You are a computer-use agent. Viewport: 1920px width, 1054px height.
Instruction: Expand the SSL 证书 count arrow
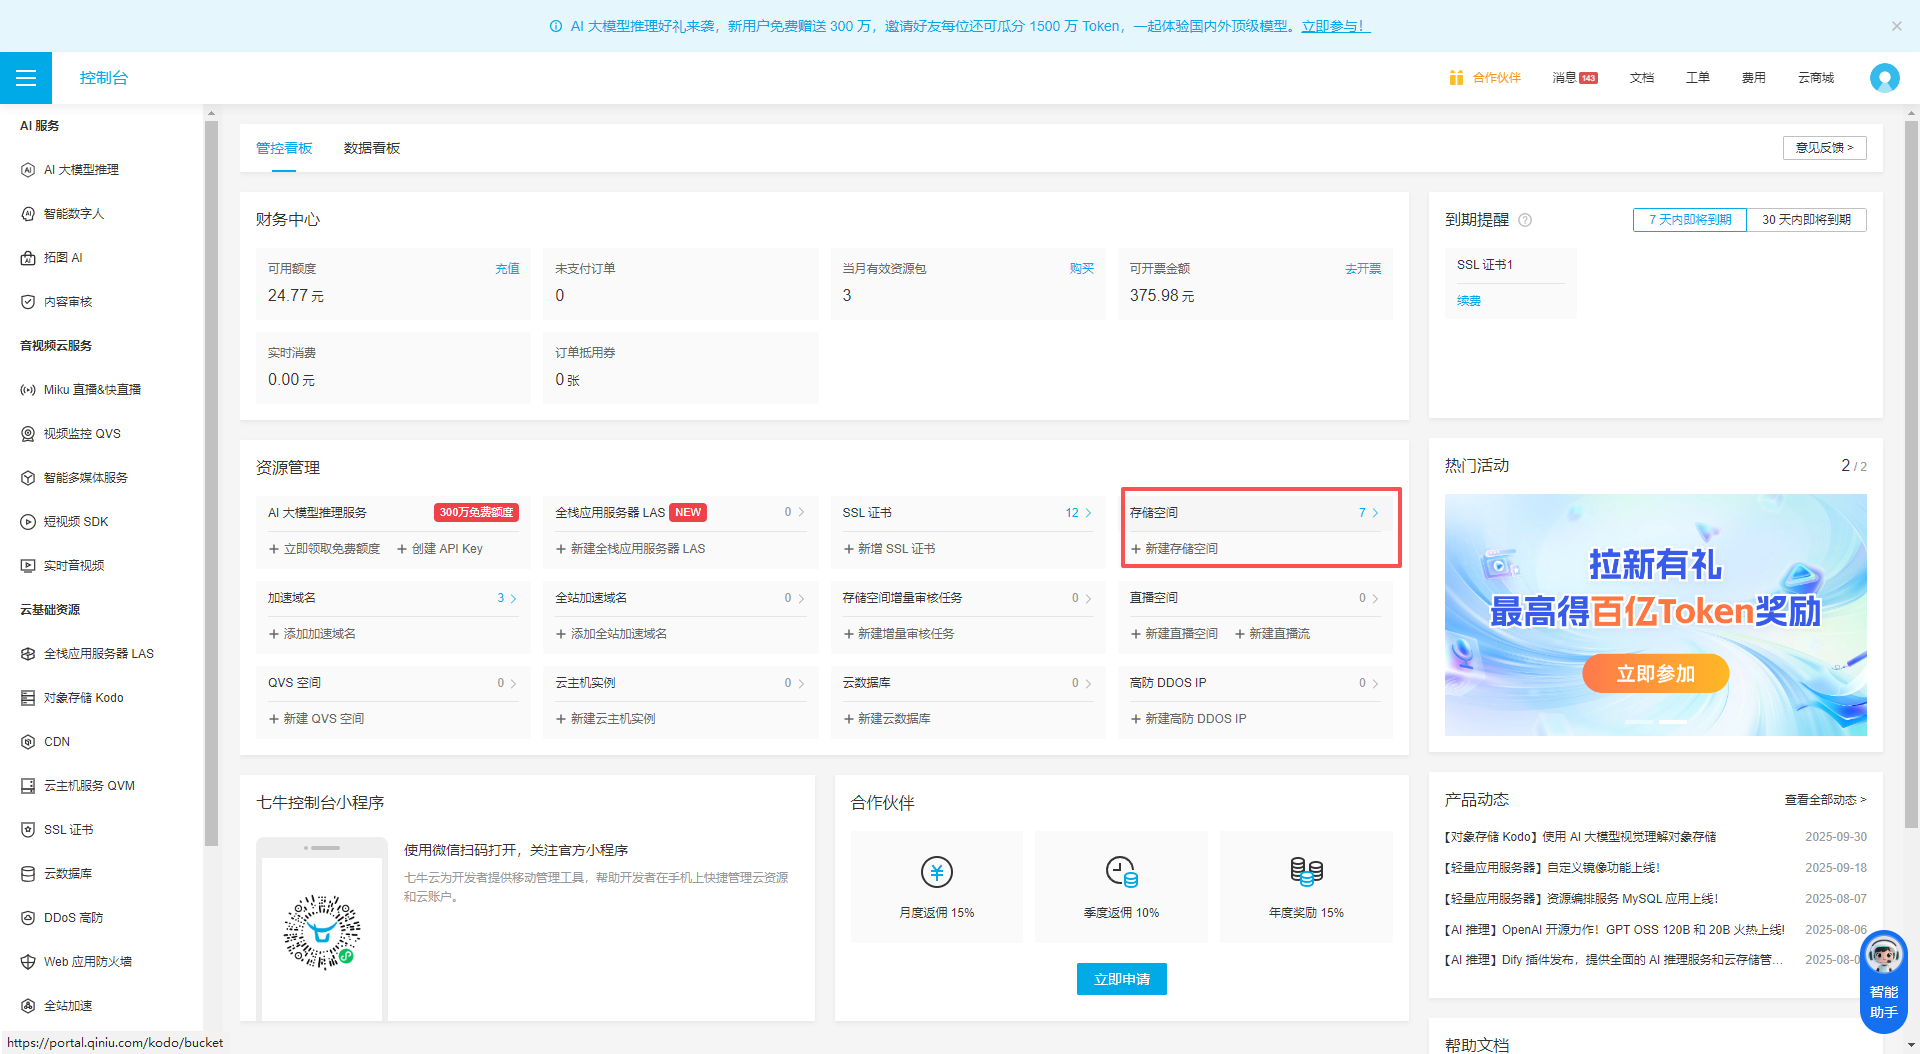1088,513
